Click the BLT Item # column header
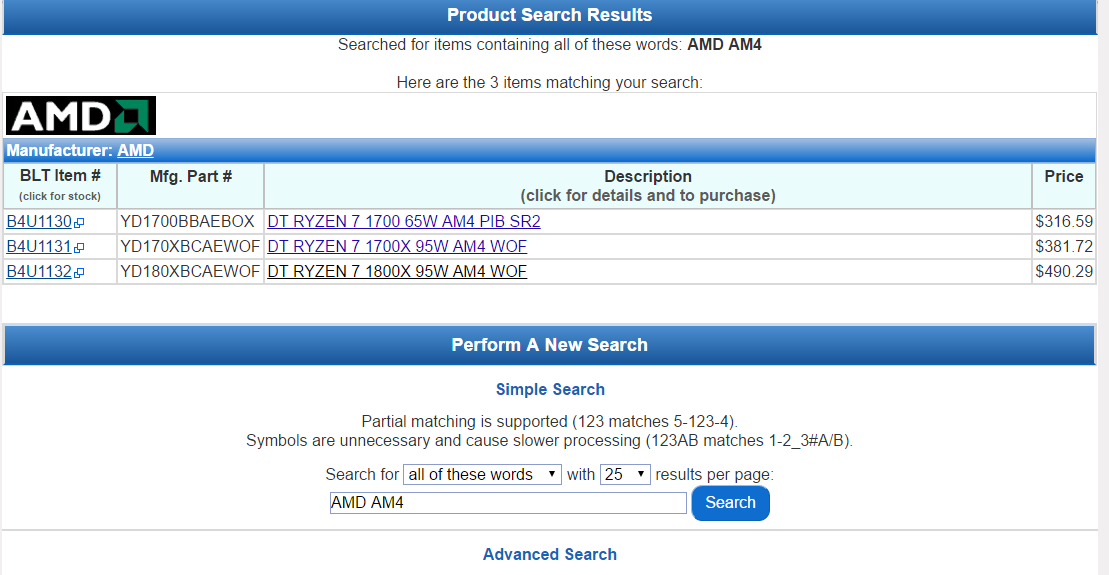 tap(60, 185)
